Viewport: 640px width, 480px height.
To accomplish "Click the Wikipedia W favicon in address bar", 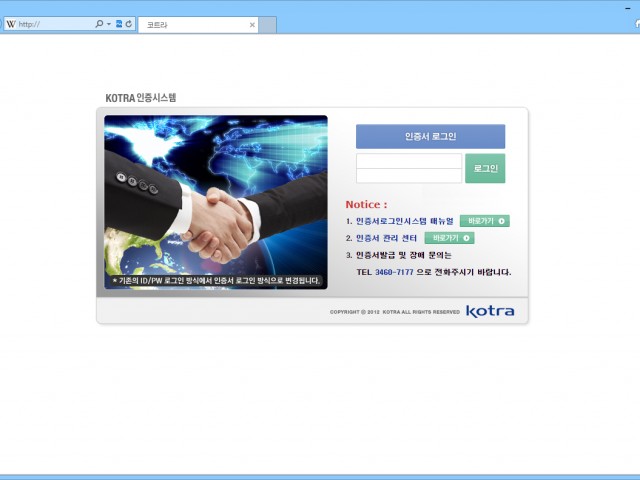I will 11,24.
